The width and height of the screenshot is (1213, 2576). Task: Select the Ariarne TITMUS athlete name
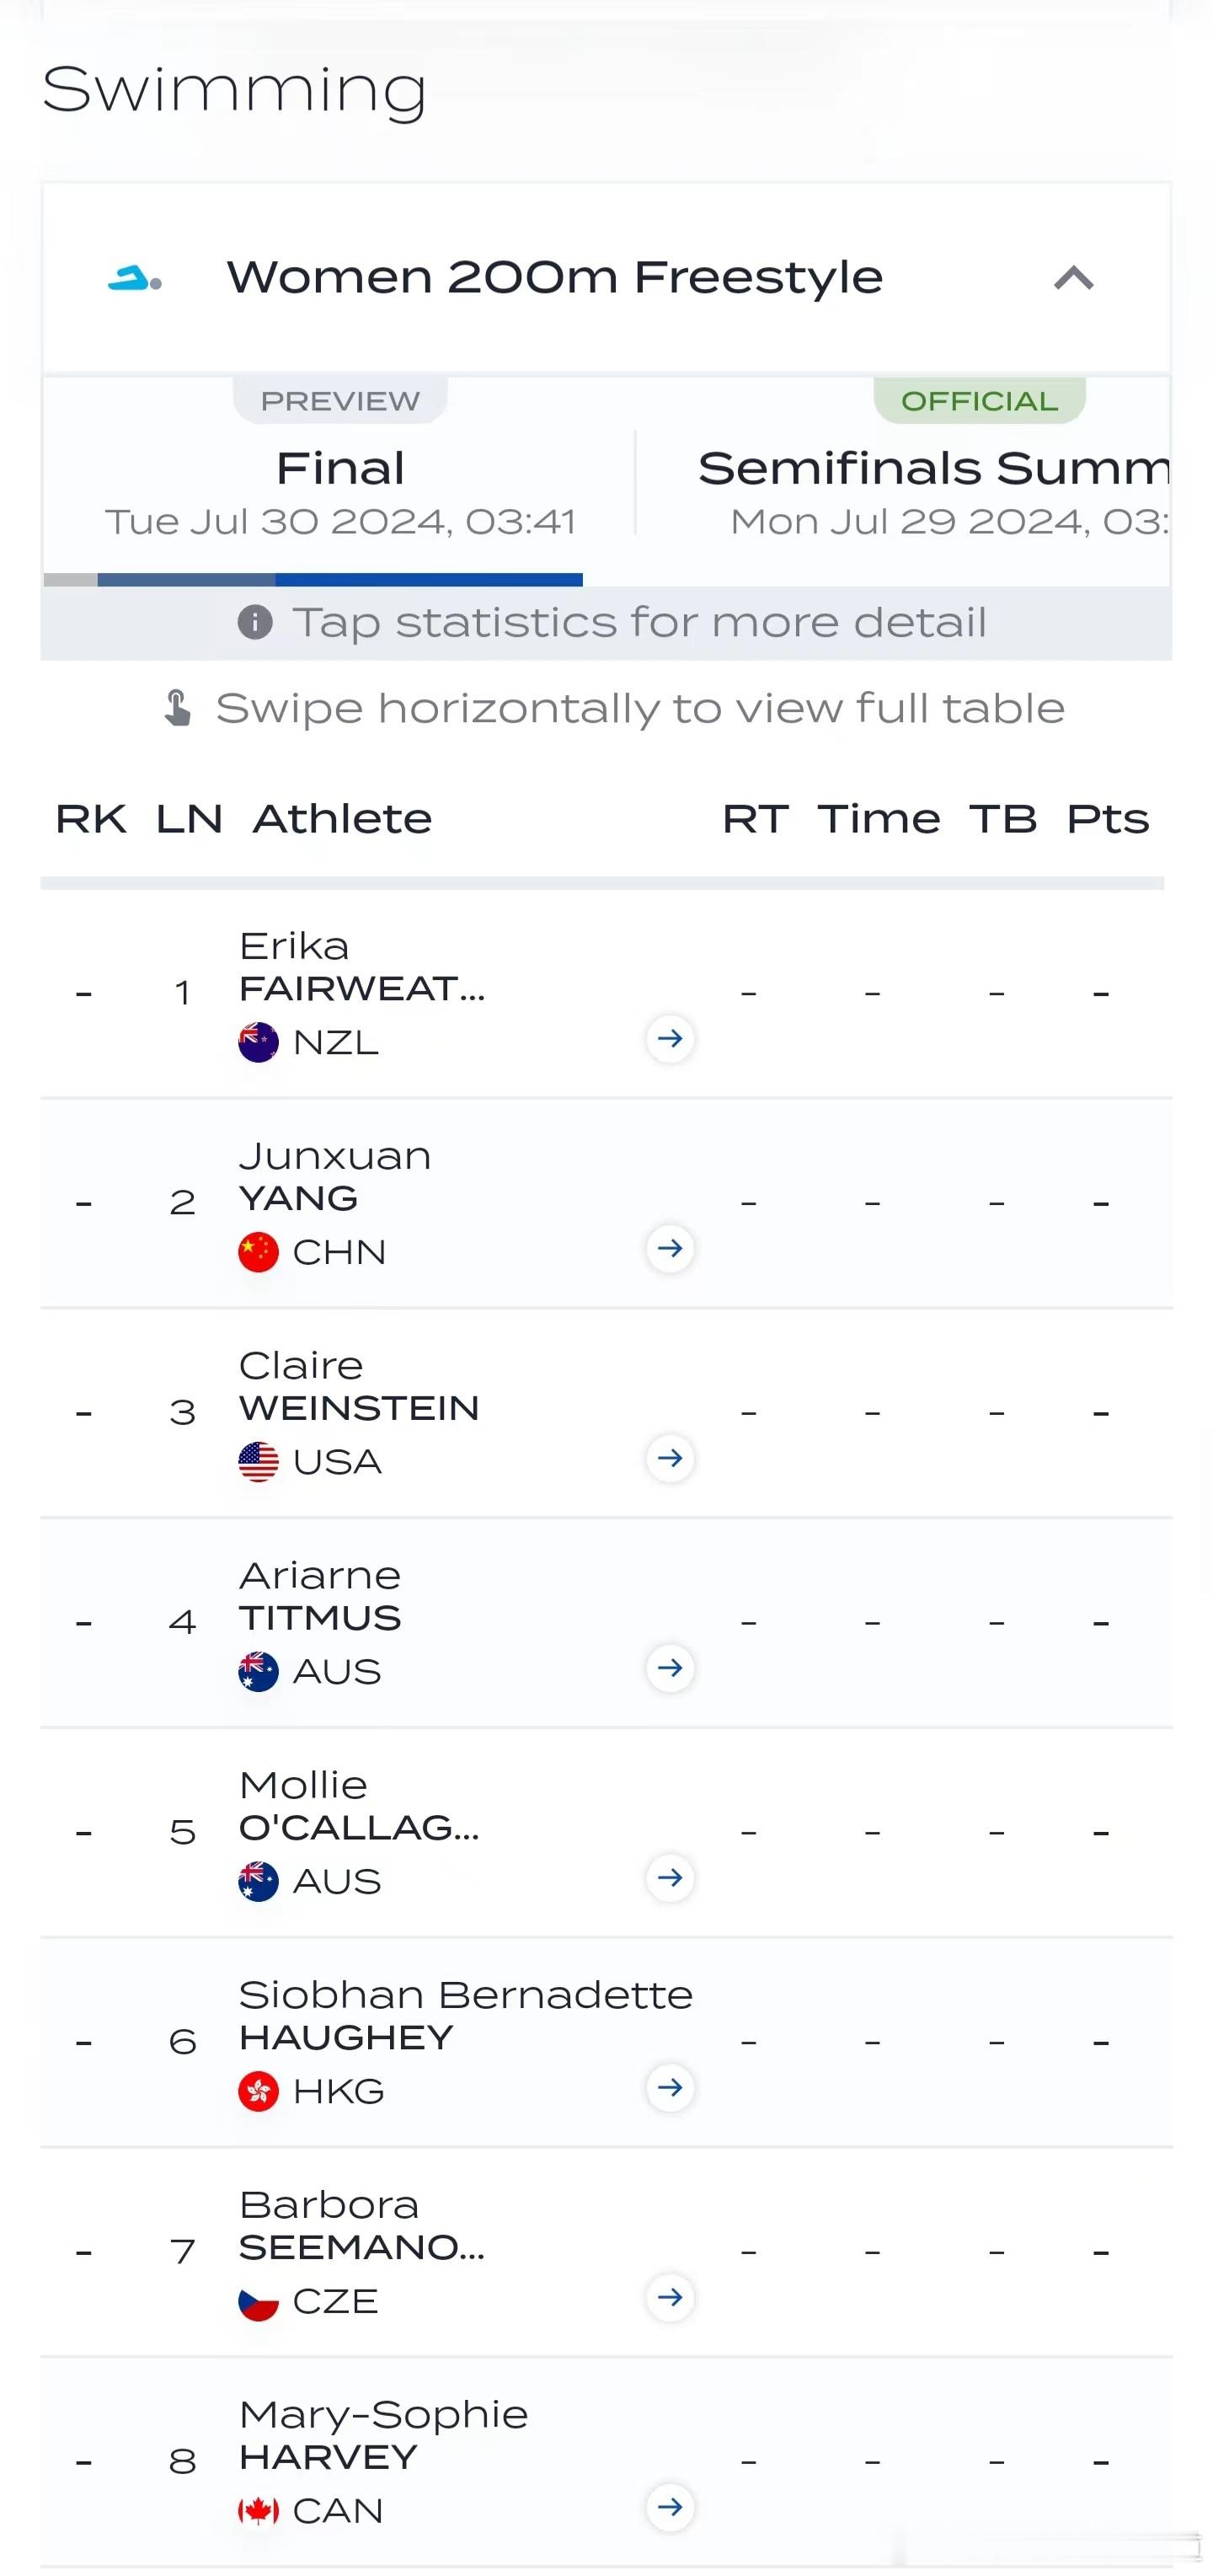click(320, 1596)
